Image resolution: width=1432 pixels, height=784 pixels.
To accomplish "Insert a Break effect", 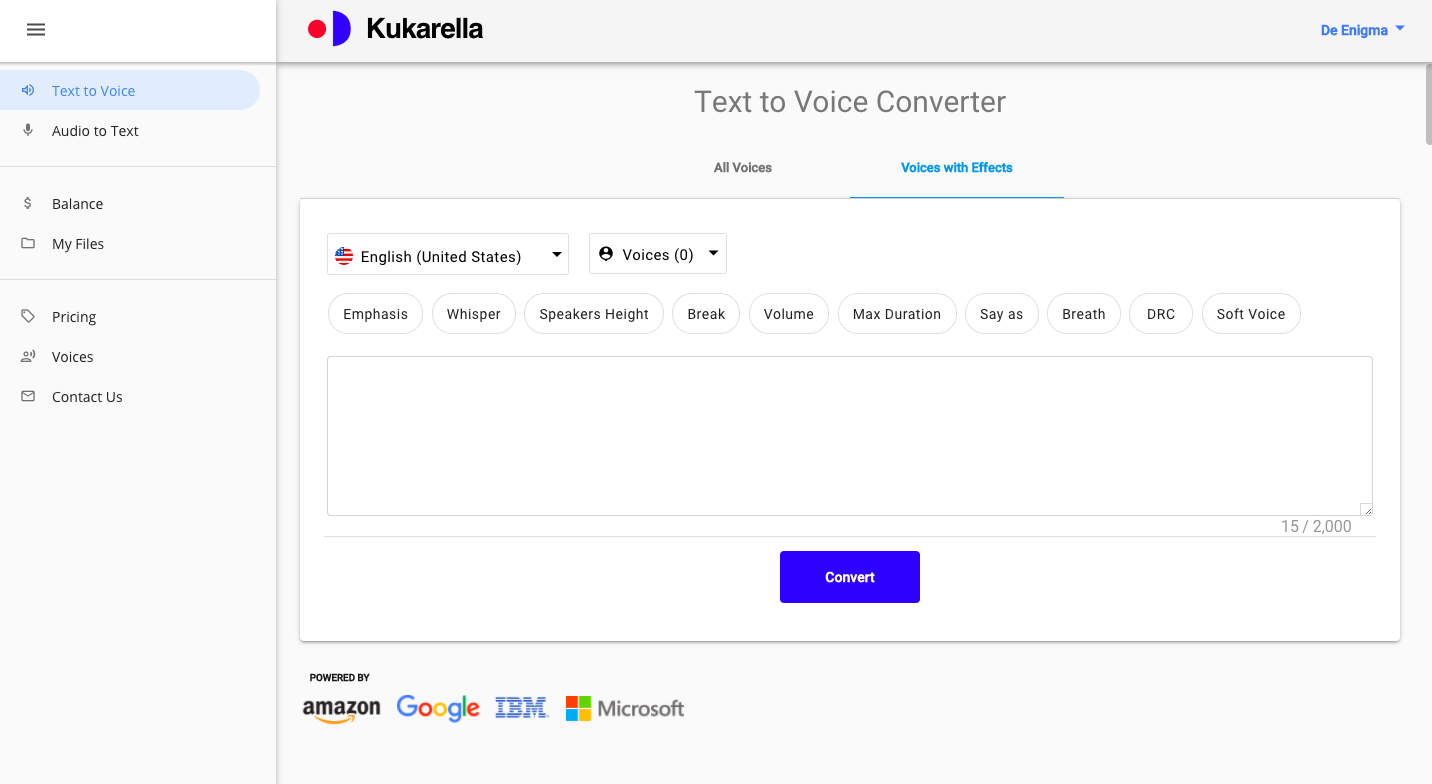I will pos(705,314).
